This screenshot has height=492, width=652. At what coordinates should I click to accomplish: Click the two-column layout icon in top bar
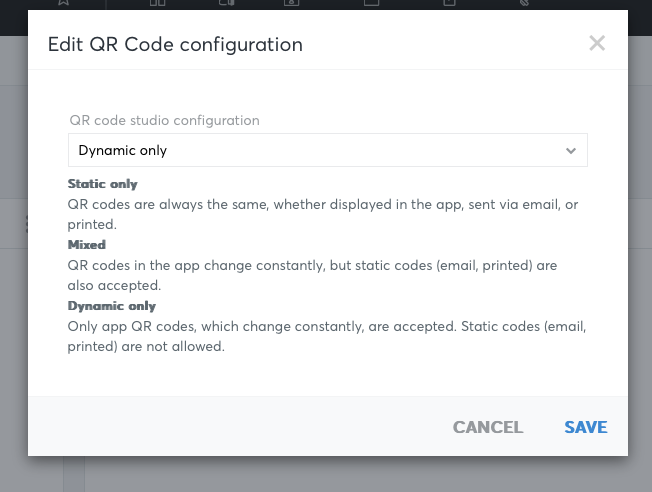(158, 2)
